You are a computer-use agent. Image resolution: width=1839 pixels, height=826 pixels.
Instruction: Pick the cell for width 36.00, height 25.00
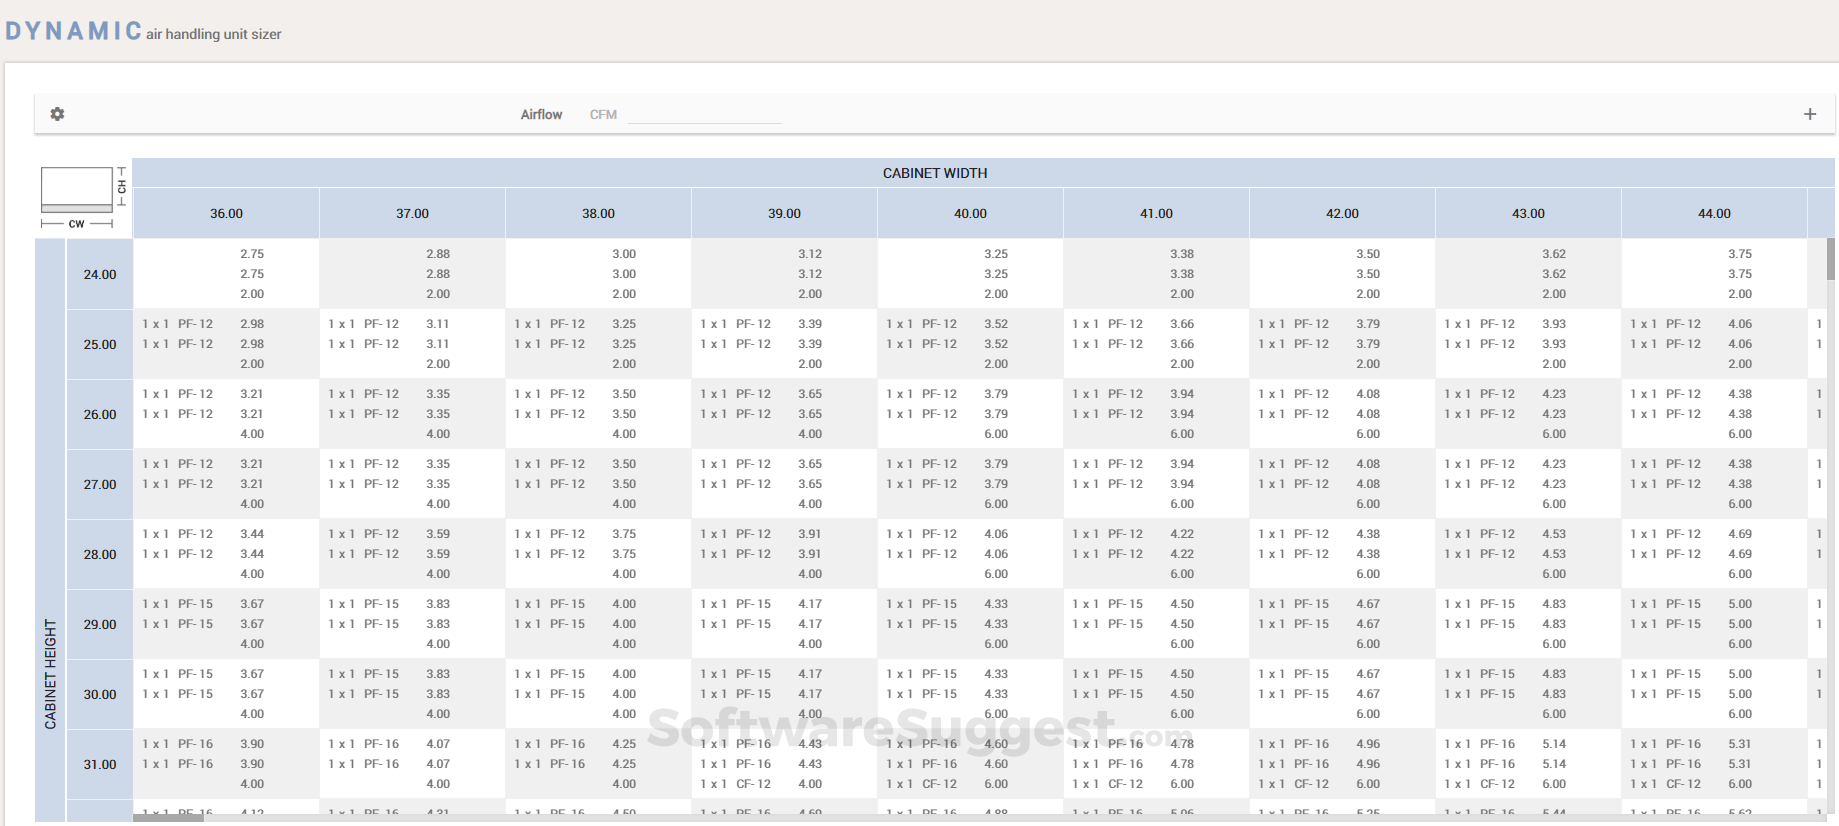[226, 344]
